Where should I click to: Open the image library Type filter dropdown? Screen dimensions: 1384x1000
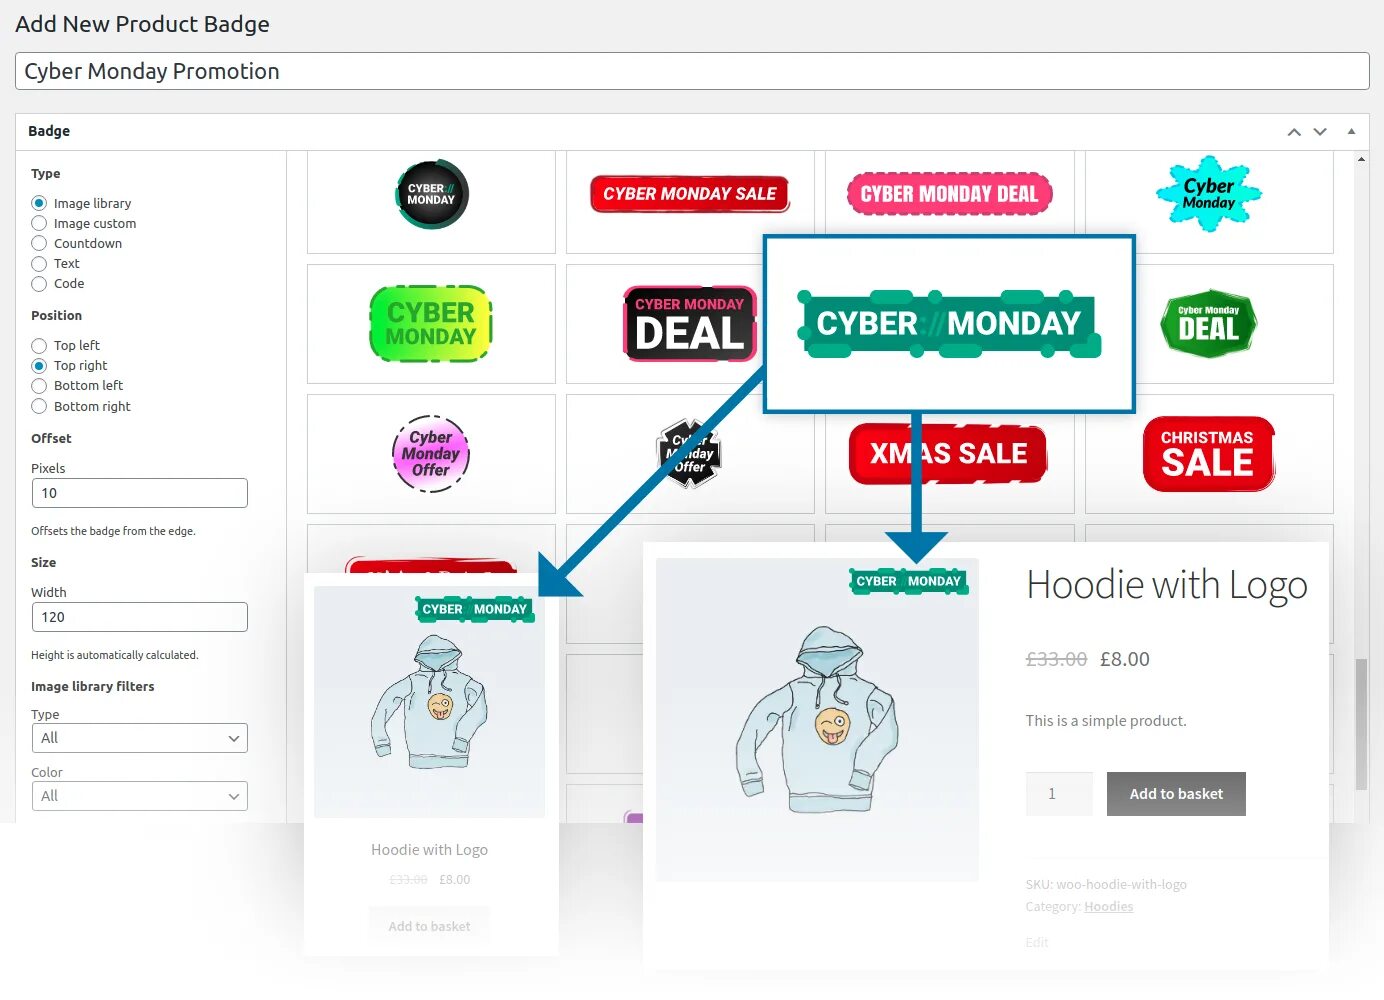140,738
